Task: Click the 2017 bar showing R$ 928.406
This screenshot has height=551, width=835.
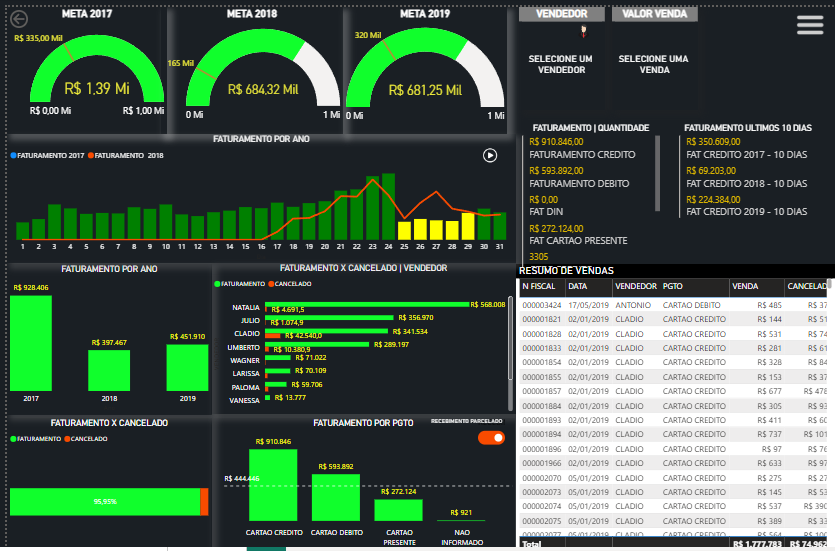Action: (31, 343)
